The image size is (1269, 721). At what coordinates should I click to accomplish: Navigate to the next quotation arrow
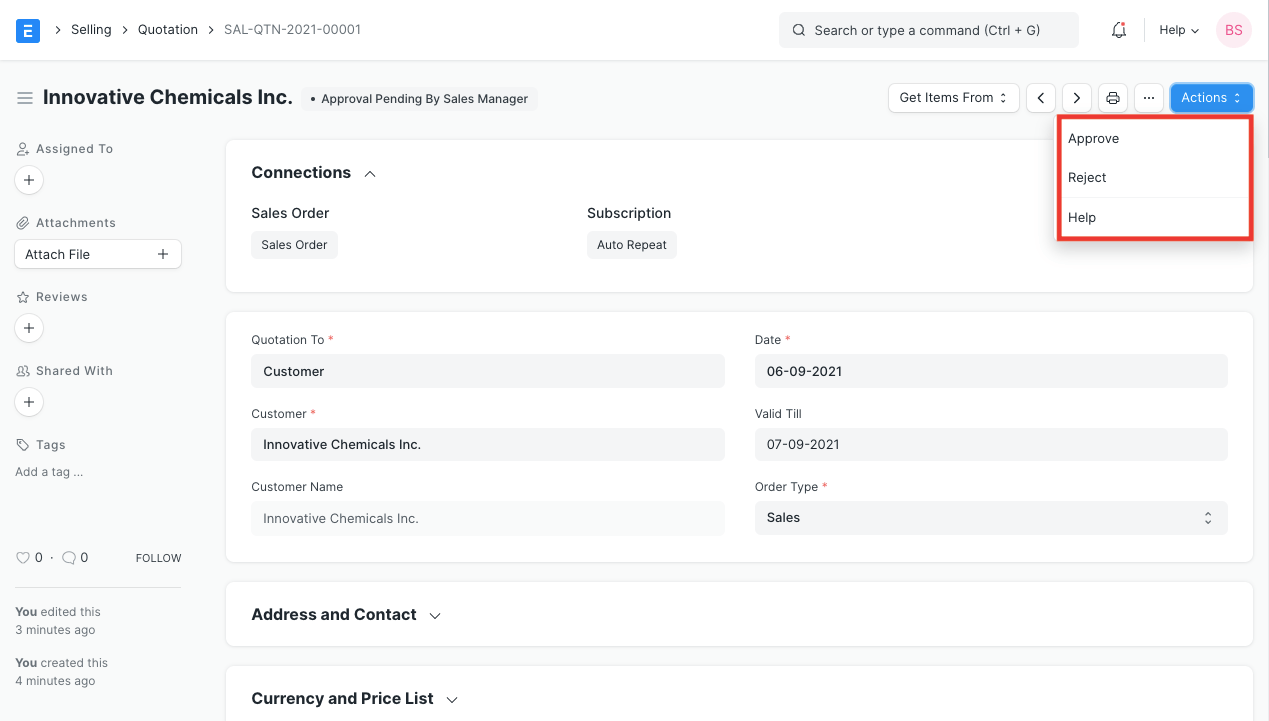(x=1076, y=97)
